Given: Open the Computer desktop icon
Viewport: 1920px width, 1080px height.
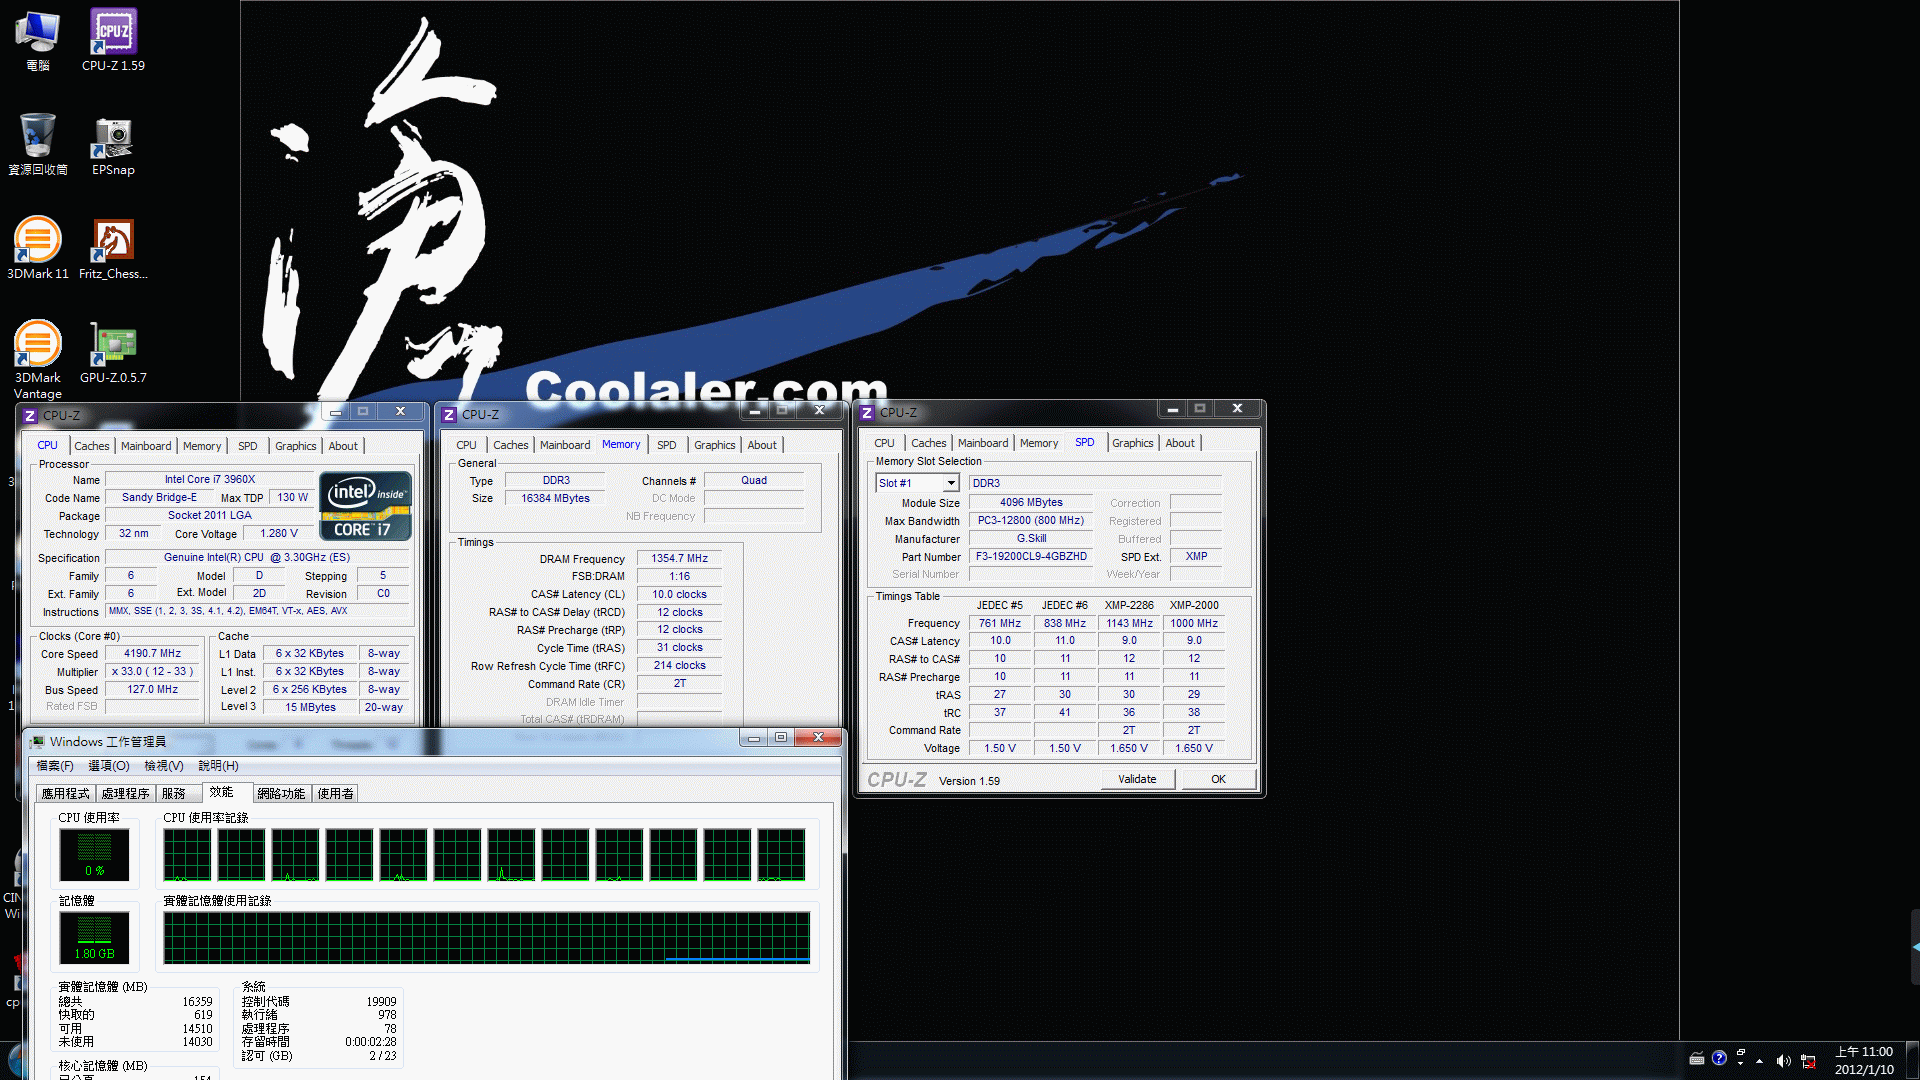Looking at the screenshot, I should coord(38,40).
